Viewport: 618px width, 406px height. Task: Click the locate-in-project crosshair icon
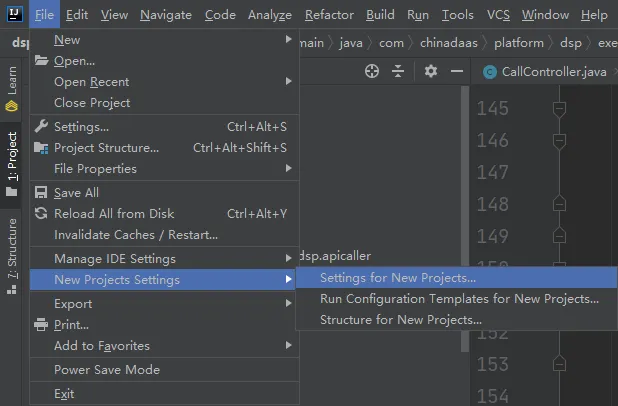(x=372, y=71)
